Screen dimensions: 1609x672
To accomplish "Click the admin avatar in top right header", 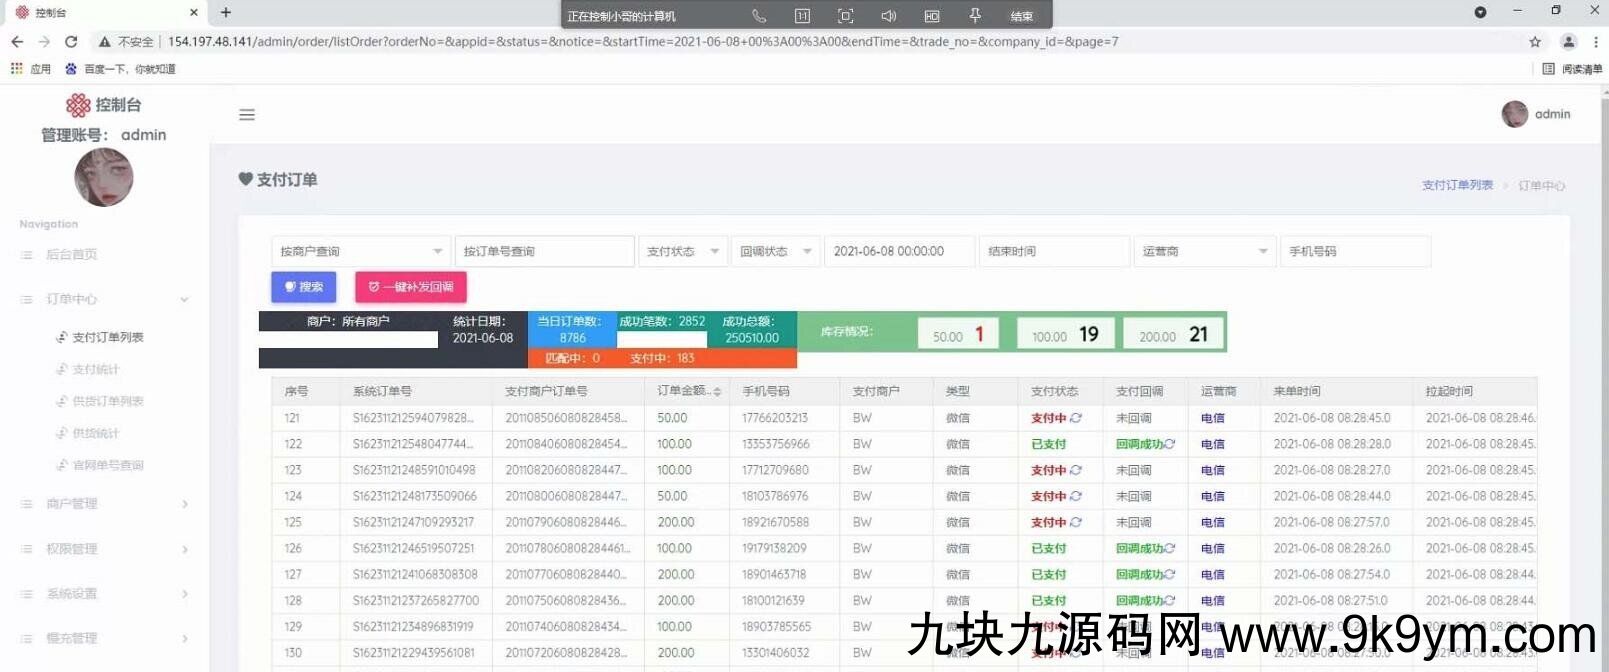I will click(1515, 114).
